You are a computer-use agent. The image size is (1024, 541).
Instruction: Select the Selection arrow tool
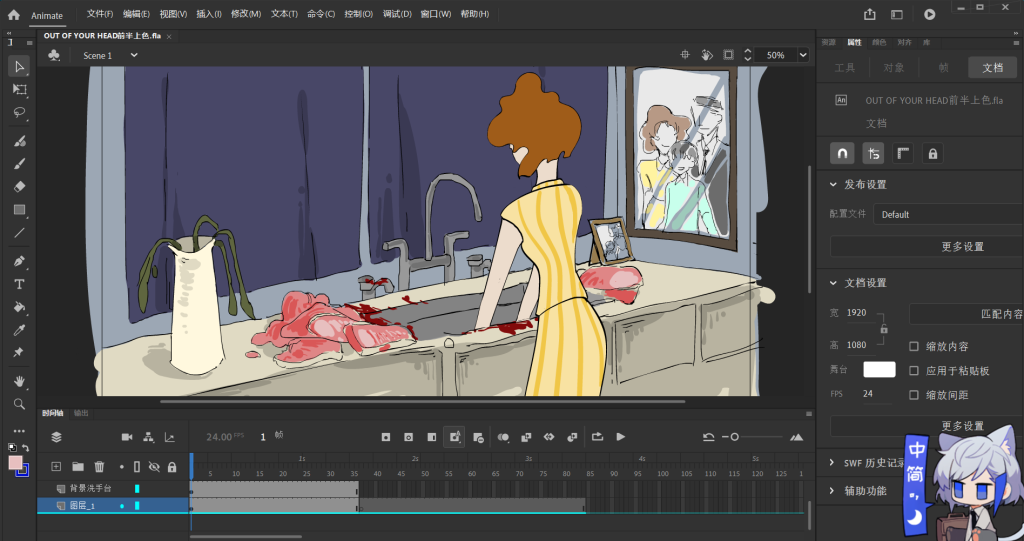19,67
